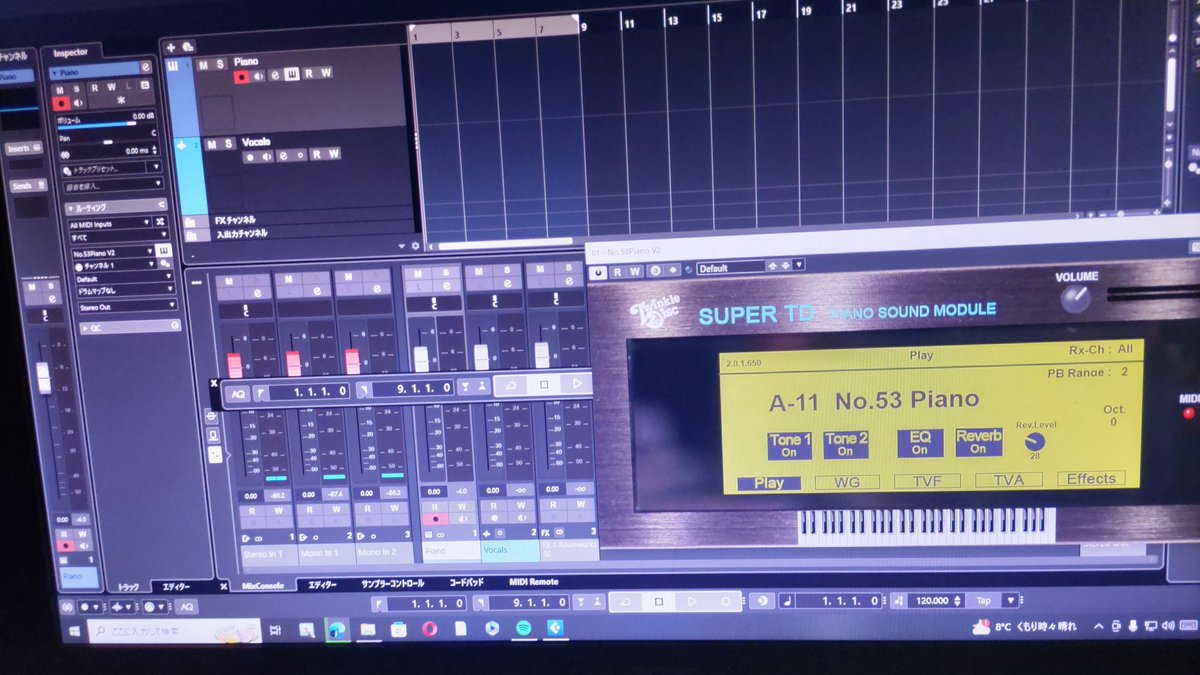Solo the Vocals track in track list
The image size is (1200, 675).
point(228,144)
